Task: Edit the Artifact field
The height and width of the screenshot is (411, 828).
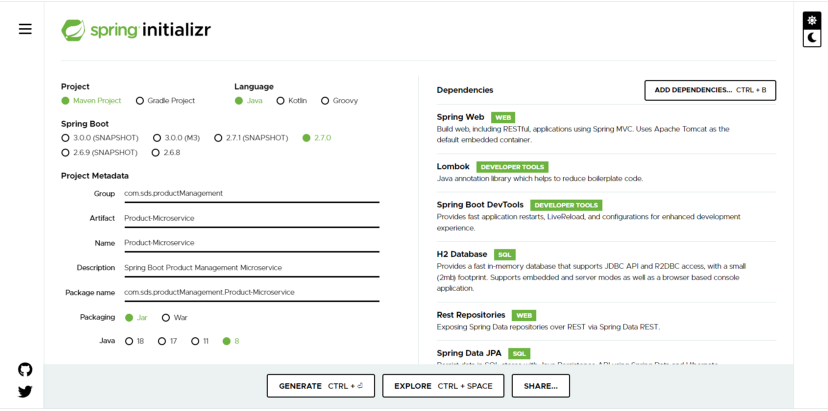Action: point(251,218)
